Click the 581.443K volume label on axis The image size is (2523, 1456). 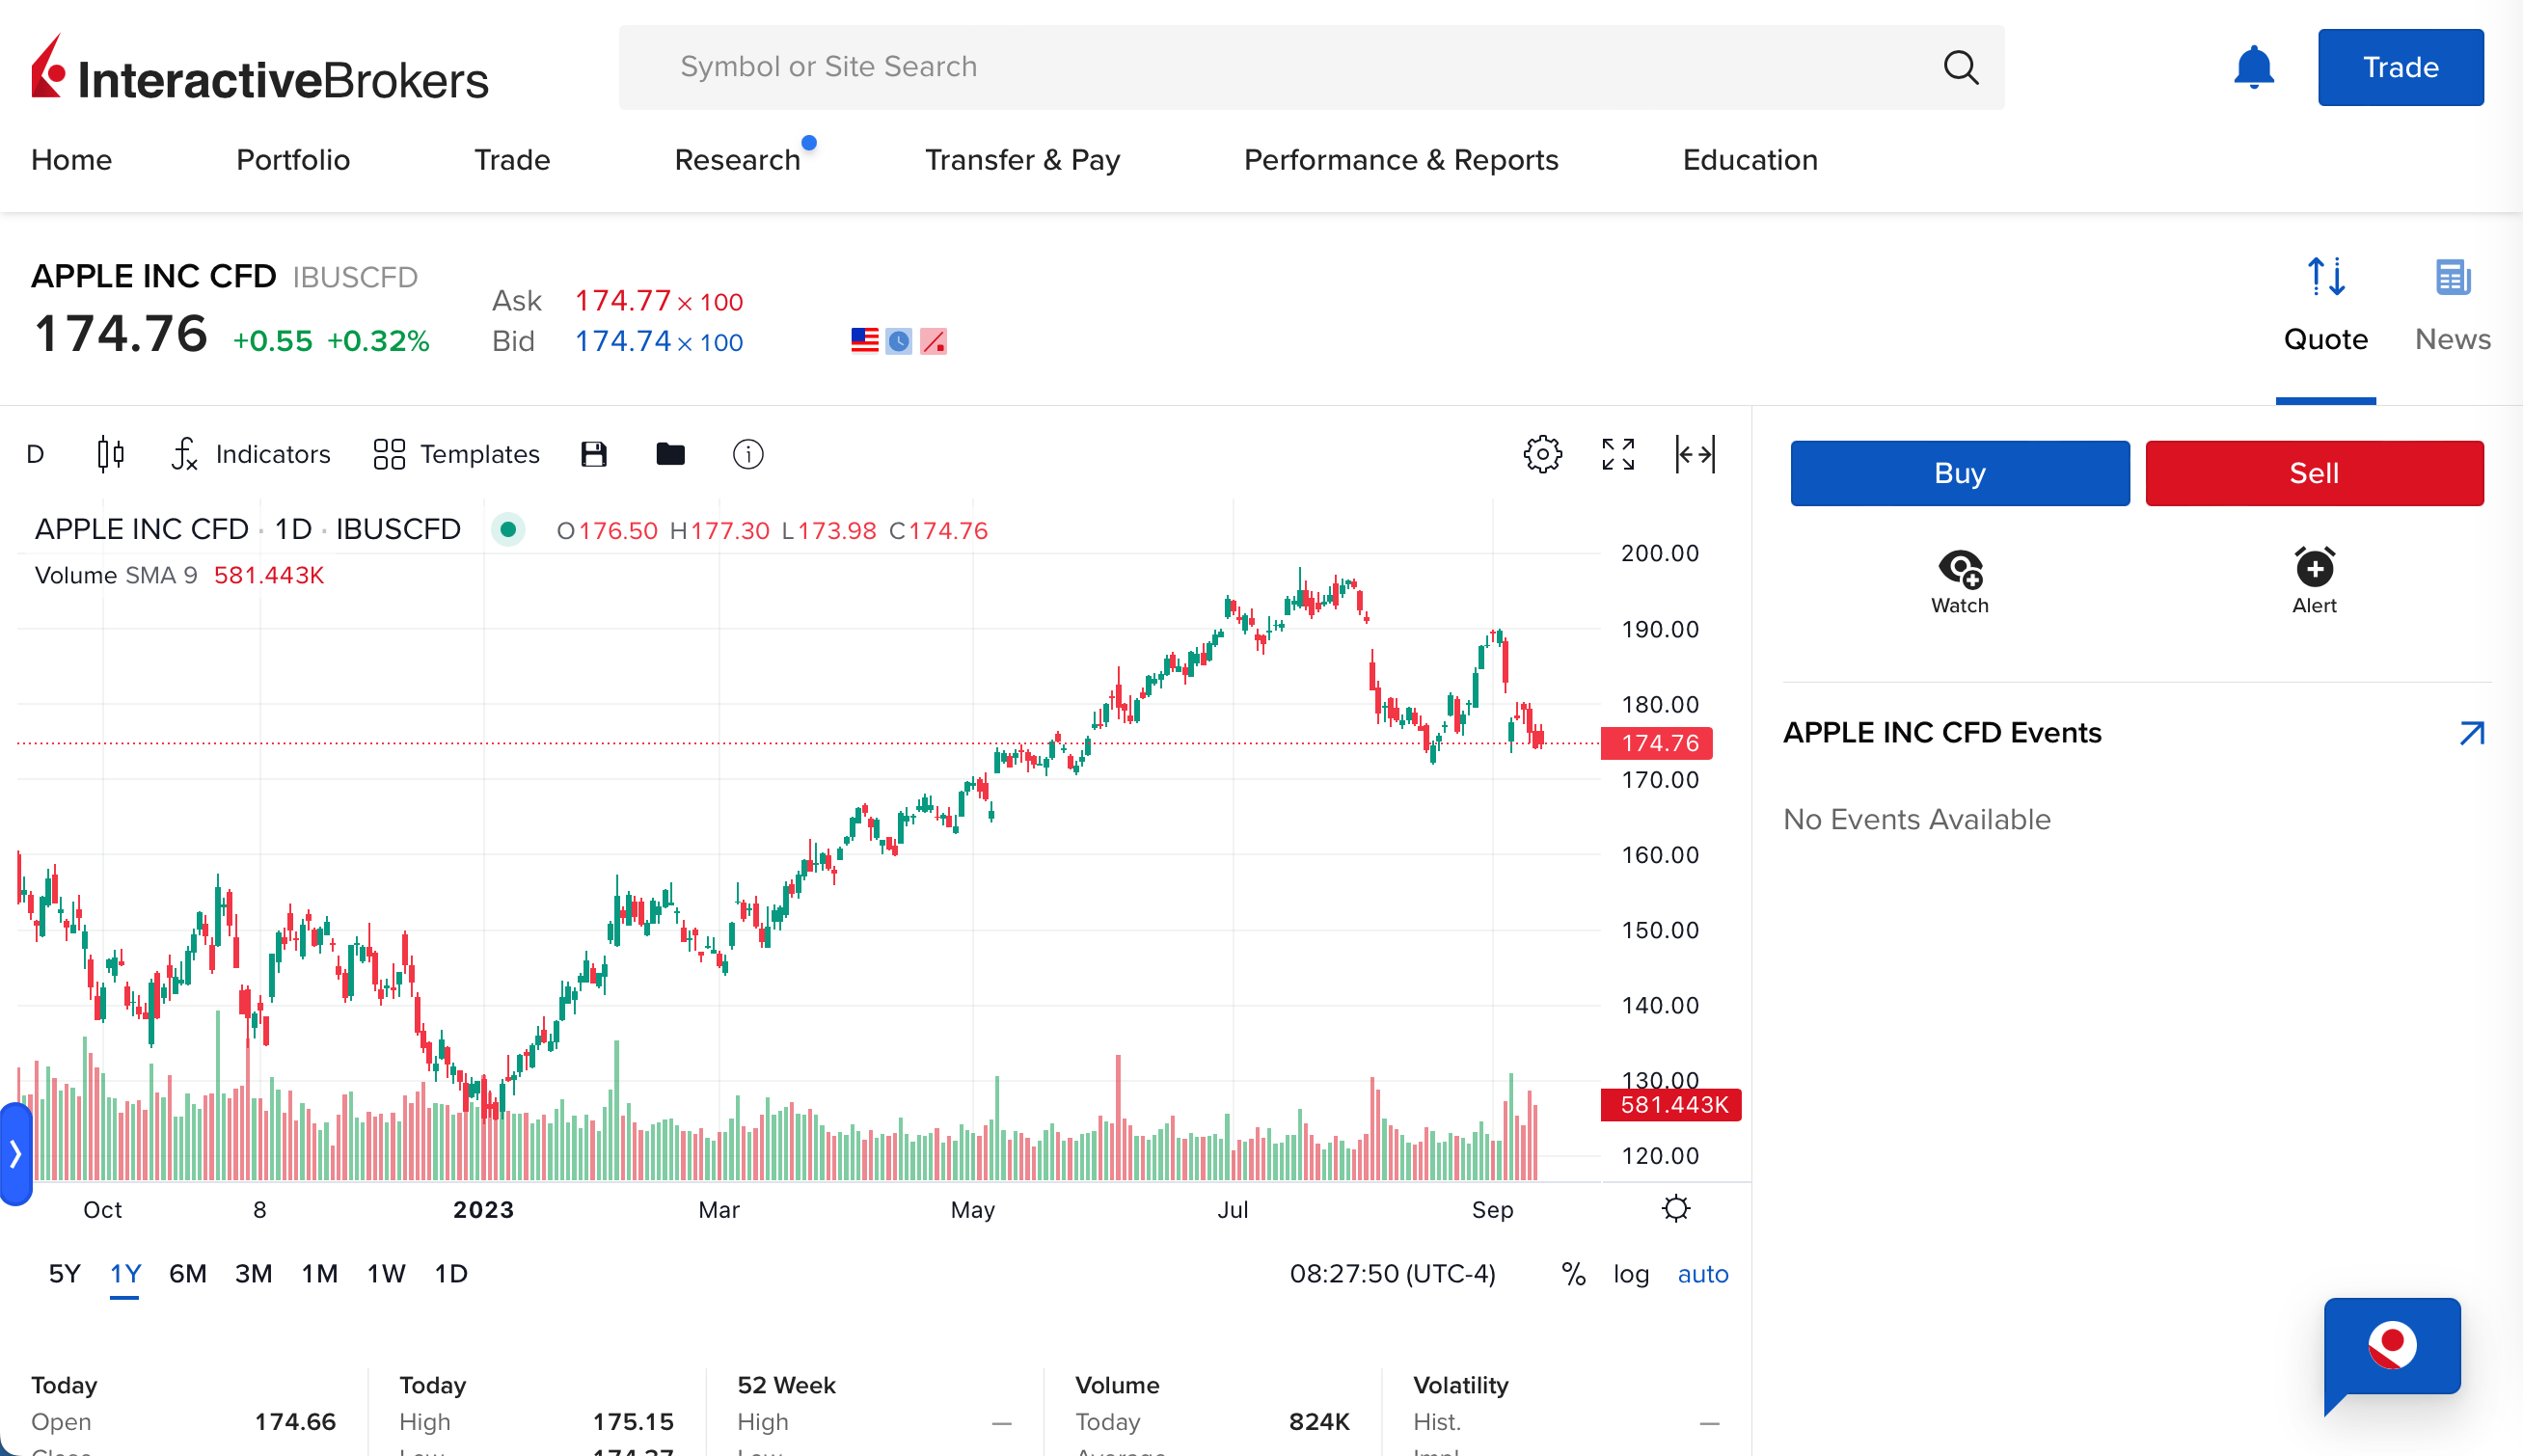[x=1671, y=1105]
